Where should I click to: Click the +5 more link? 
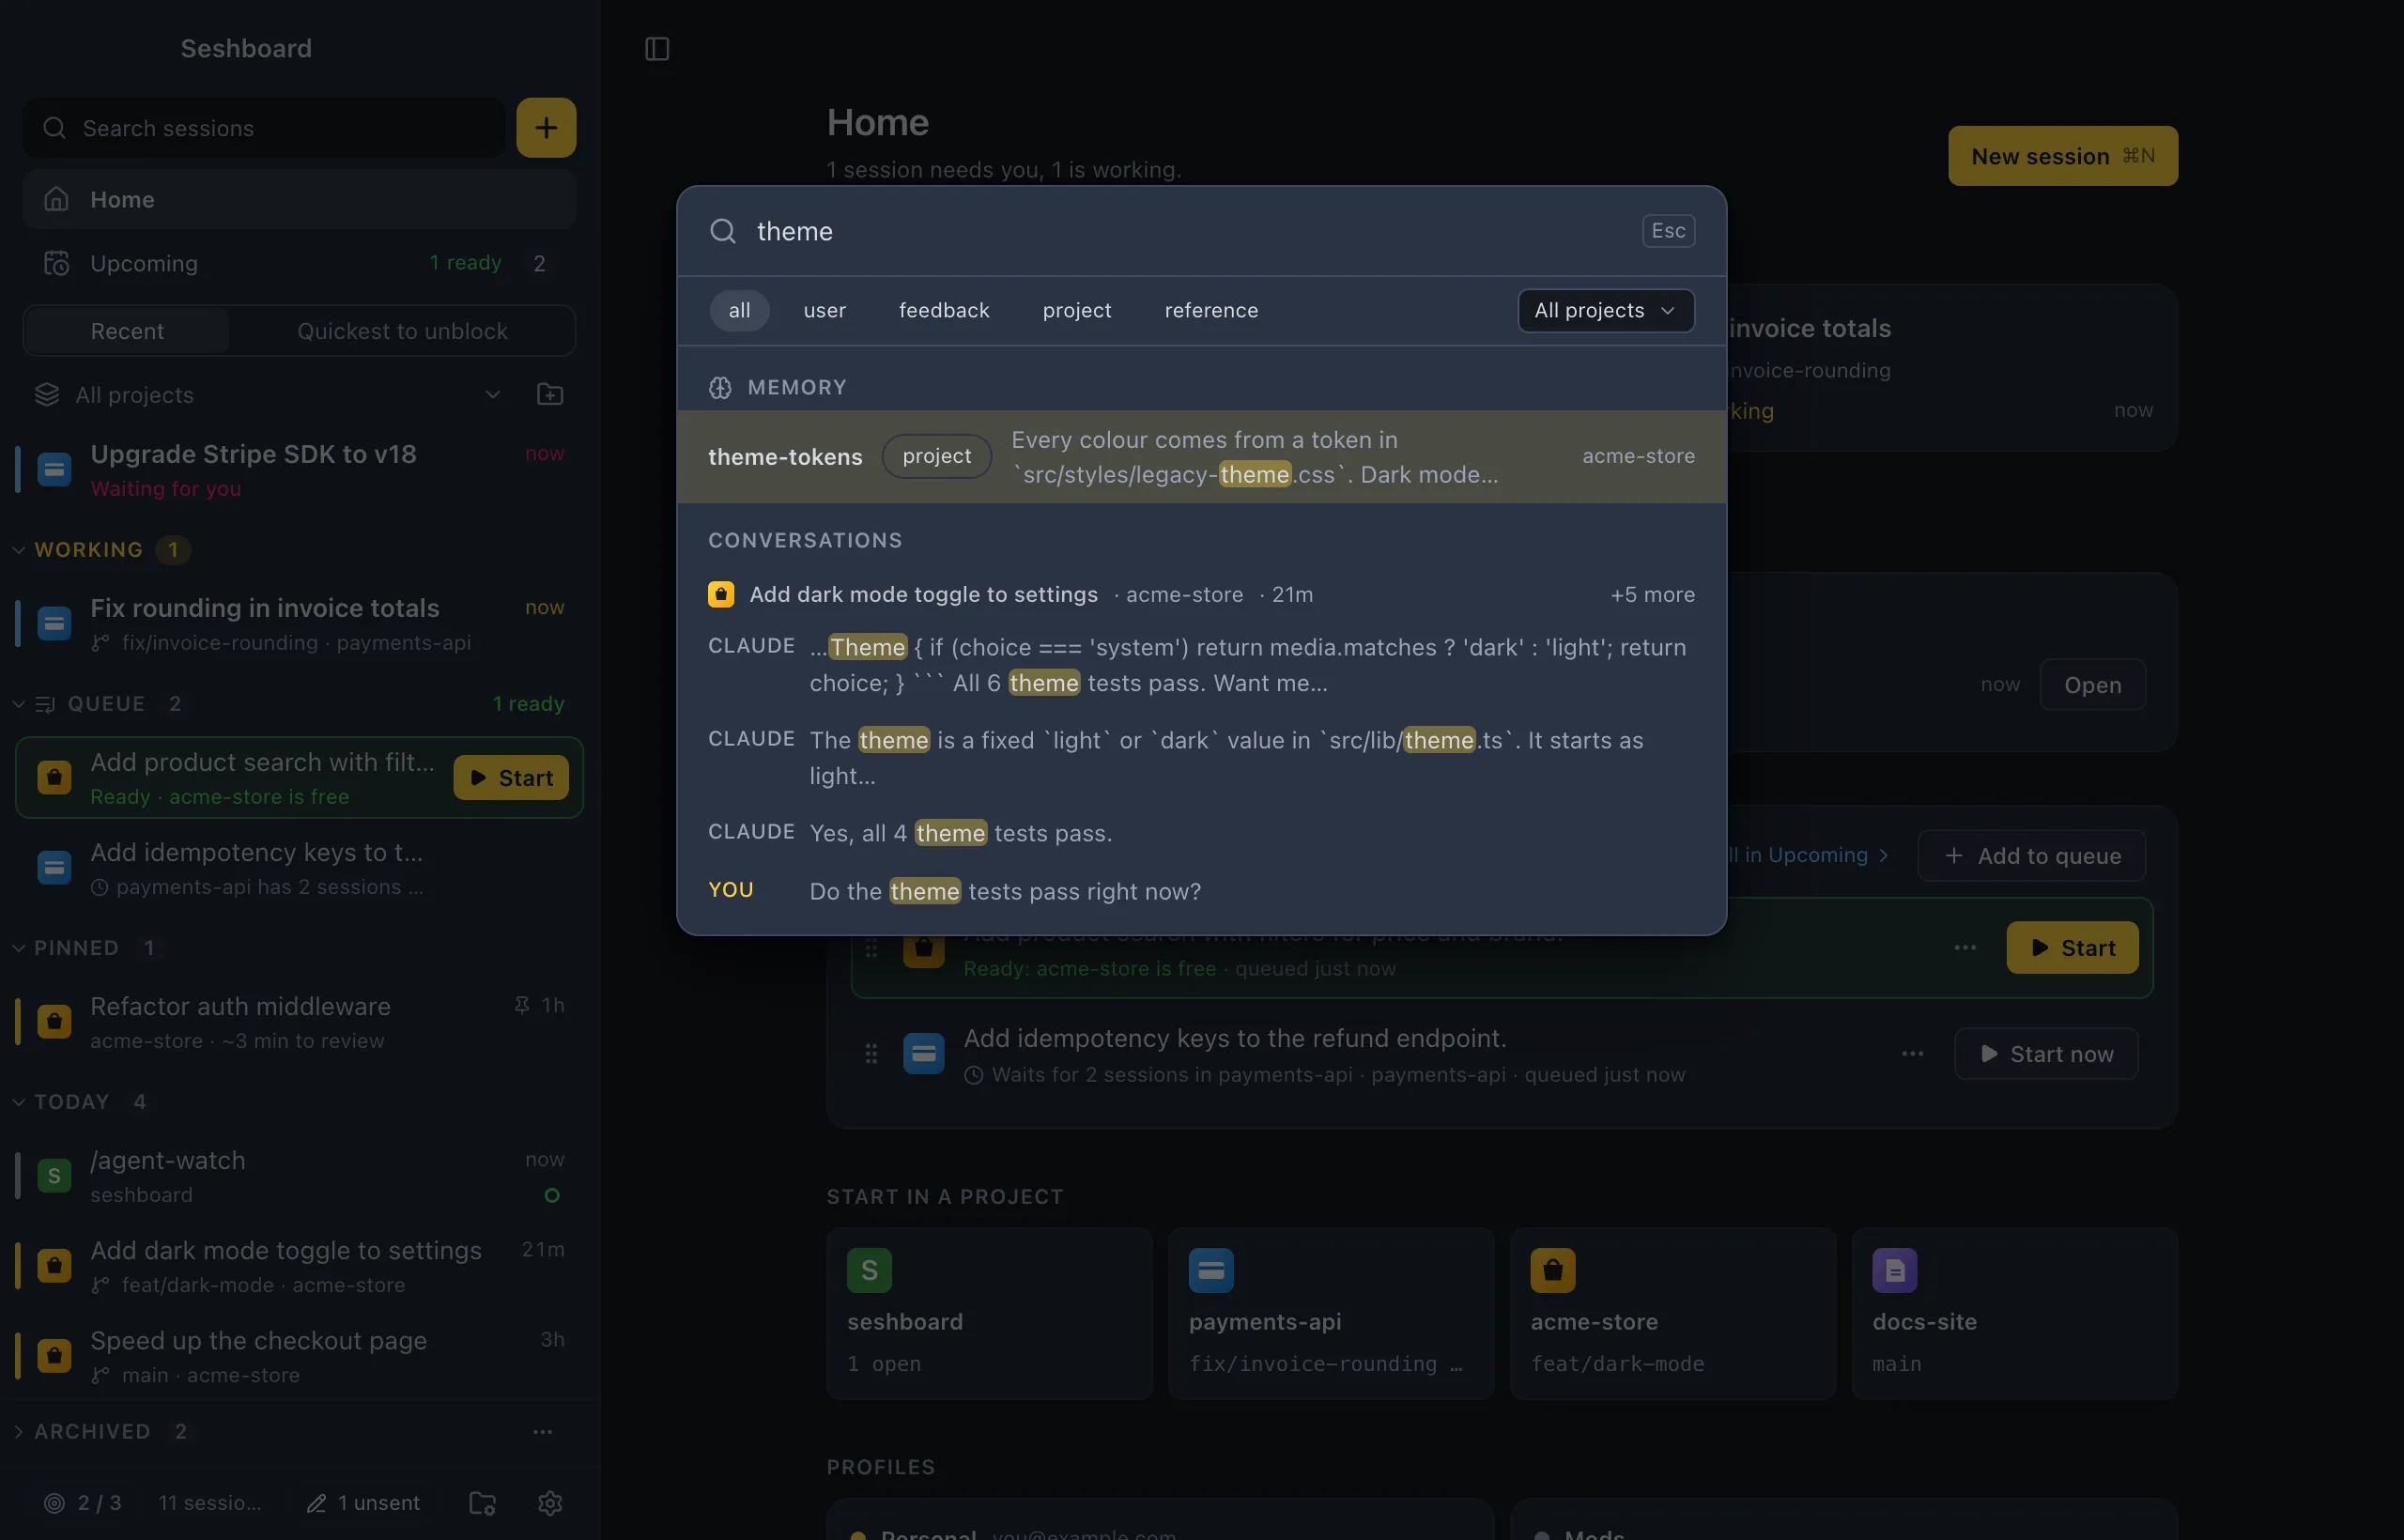1652,595
